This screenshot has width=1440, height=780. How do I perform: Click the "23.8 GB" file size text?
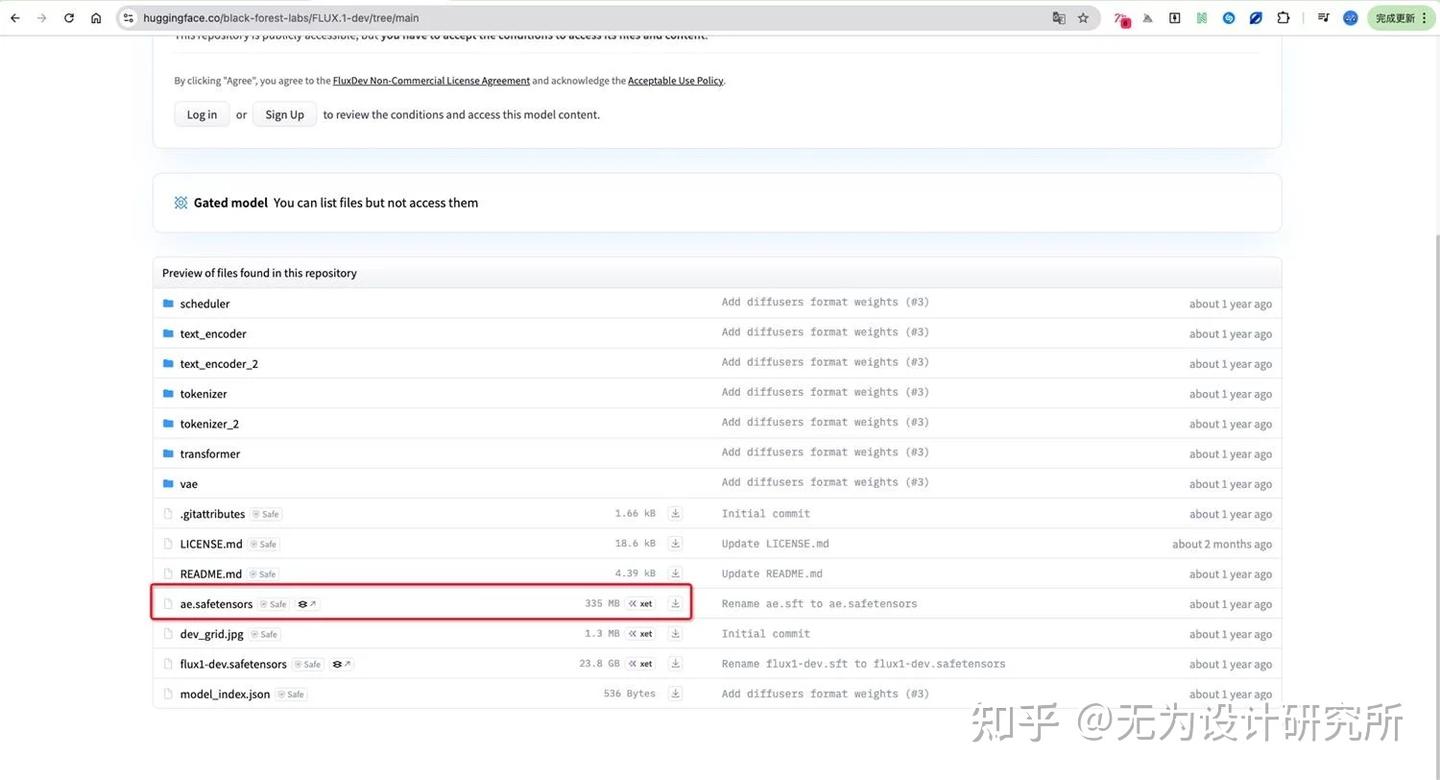[x=599, y=664]
